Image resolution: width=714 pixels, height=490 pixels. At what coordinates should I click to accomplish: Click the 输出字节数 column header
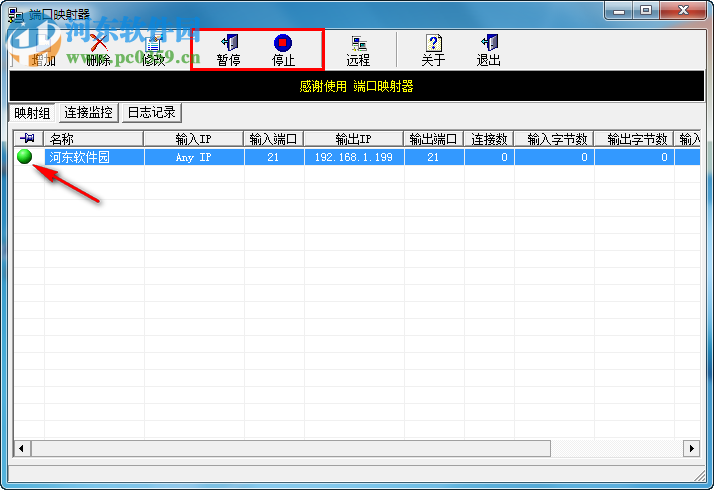click(x=634, y=138)
